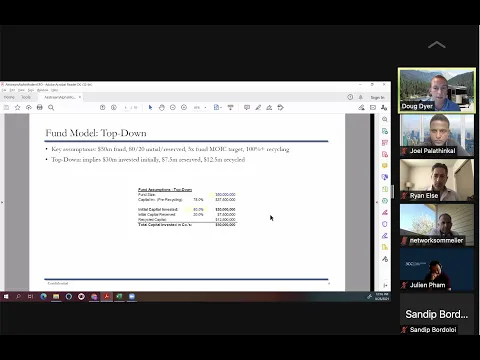Click the Windows Start button
The image size is (480, 360).
tap(6, 296)
